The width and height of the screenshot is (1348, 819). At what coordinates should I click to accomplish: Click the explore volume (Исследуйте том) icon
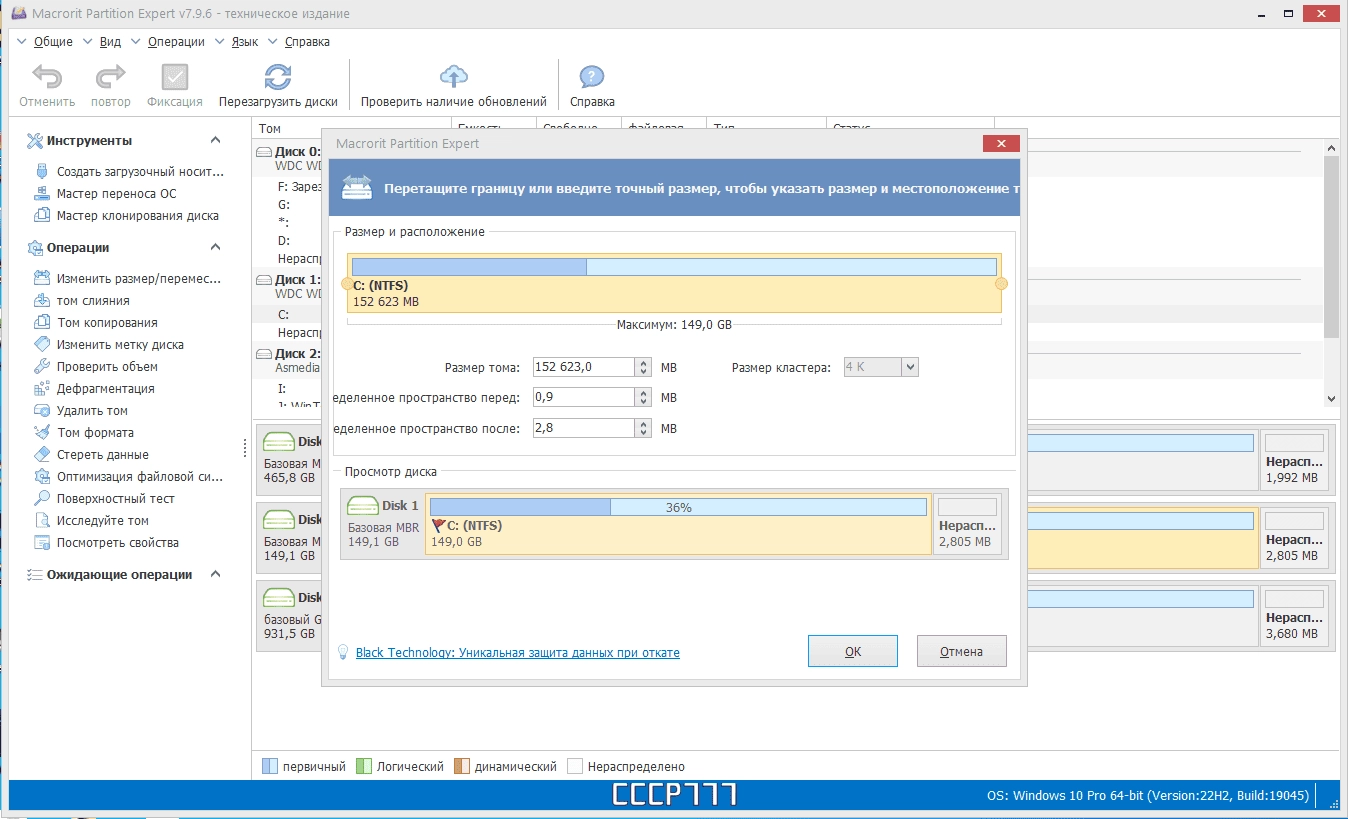coord(41,521)
